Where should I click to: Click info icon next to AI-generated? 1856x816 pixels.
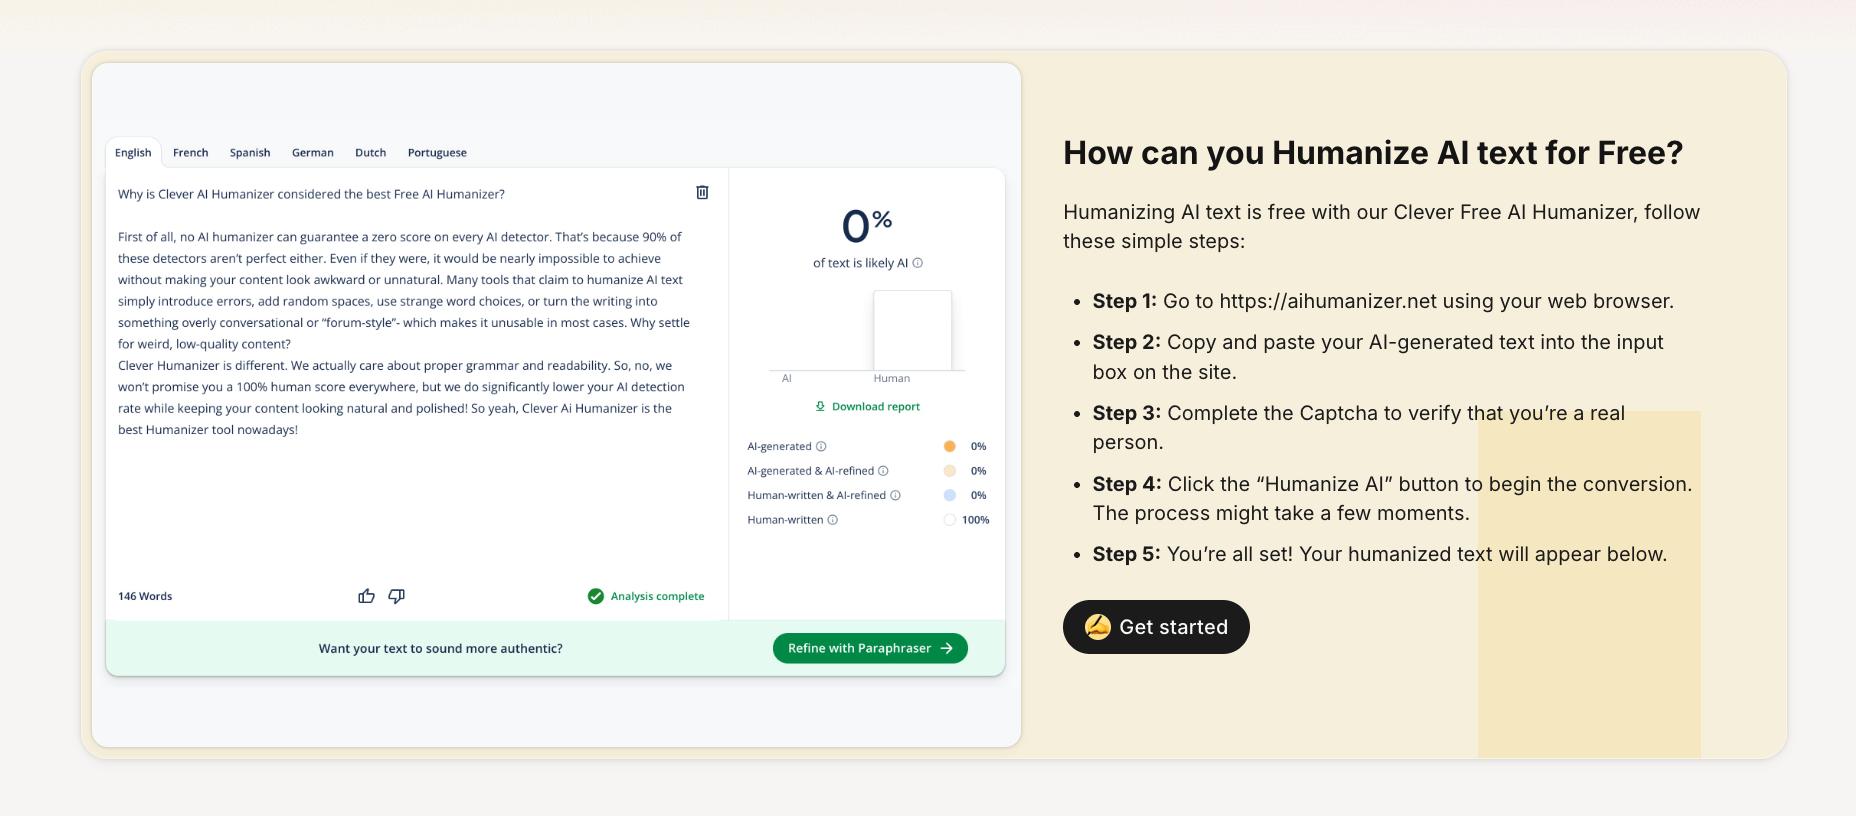pos(822,446)
